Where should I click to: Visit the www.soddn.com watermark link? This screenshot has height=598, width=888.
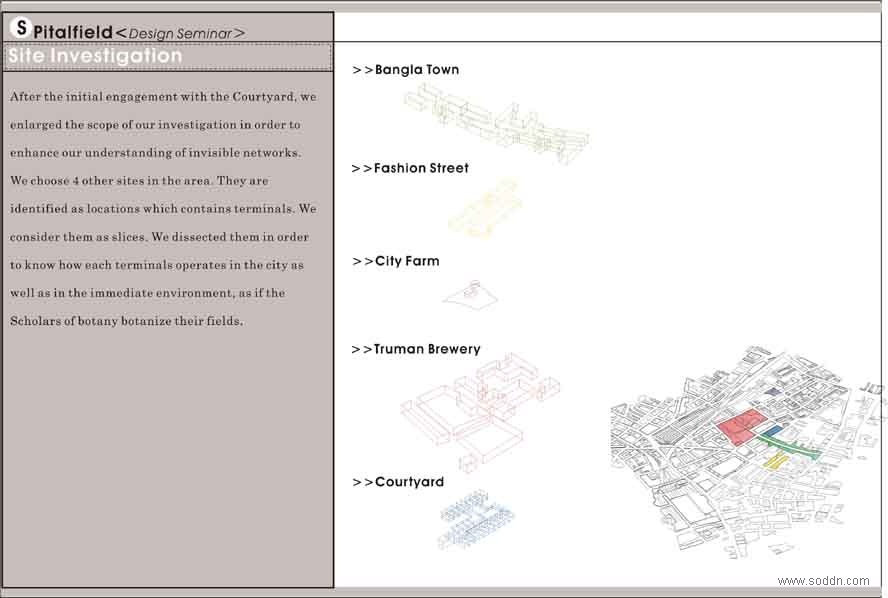tap(823, 581)
